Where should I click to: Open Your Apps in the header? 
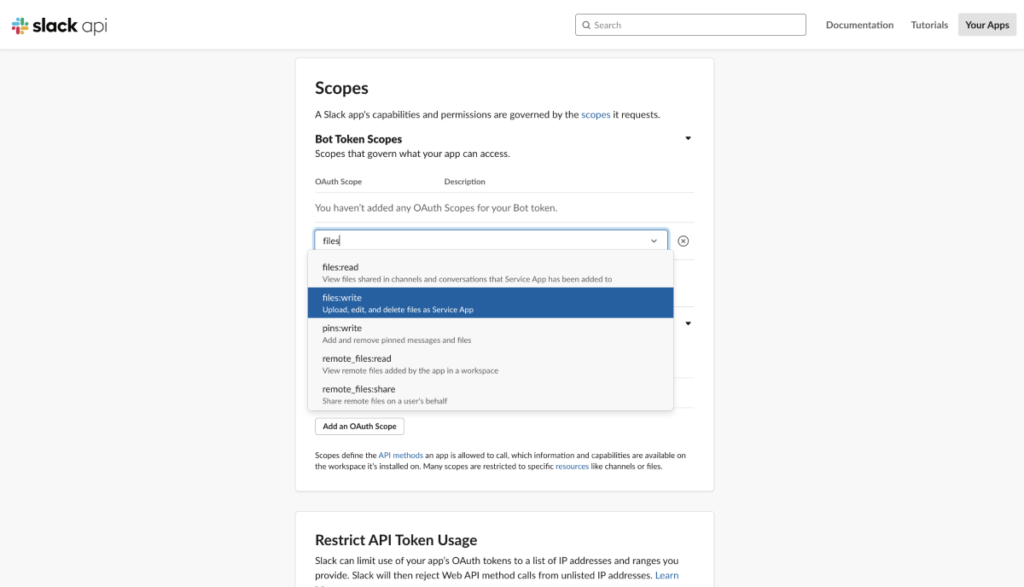click(986, 25)
